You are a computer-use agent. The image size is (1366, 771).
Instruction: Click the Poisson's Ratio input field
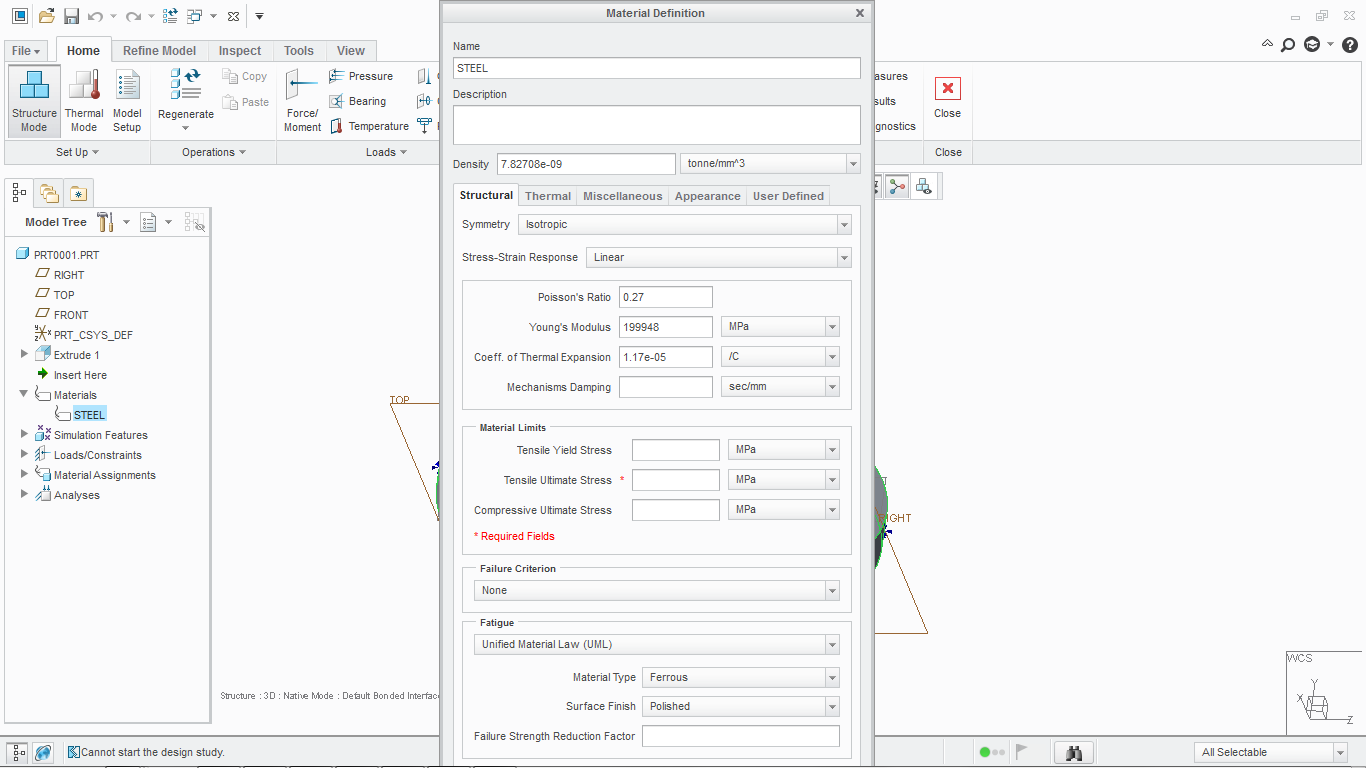coord(666,297)
